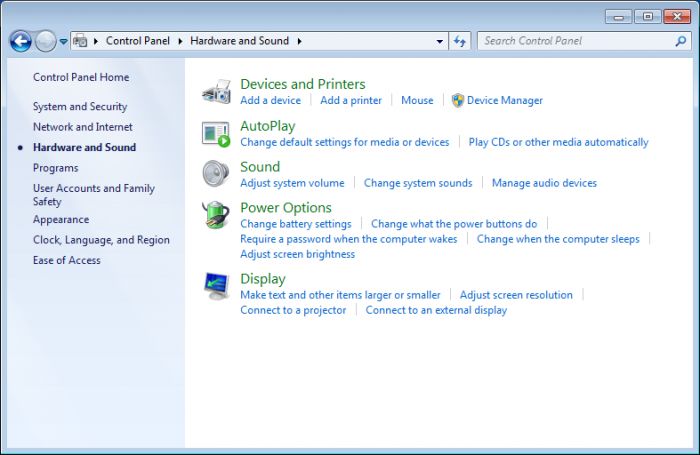This screenshot has height=455, width=700.
Task: Open Power Options heading
Action: (x=286, y=208)
